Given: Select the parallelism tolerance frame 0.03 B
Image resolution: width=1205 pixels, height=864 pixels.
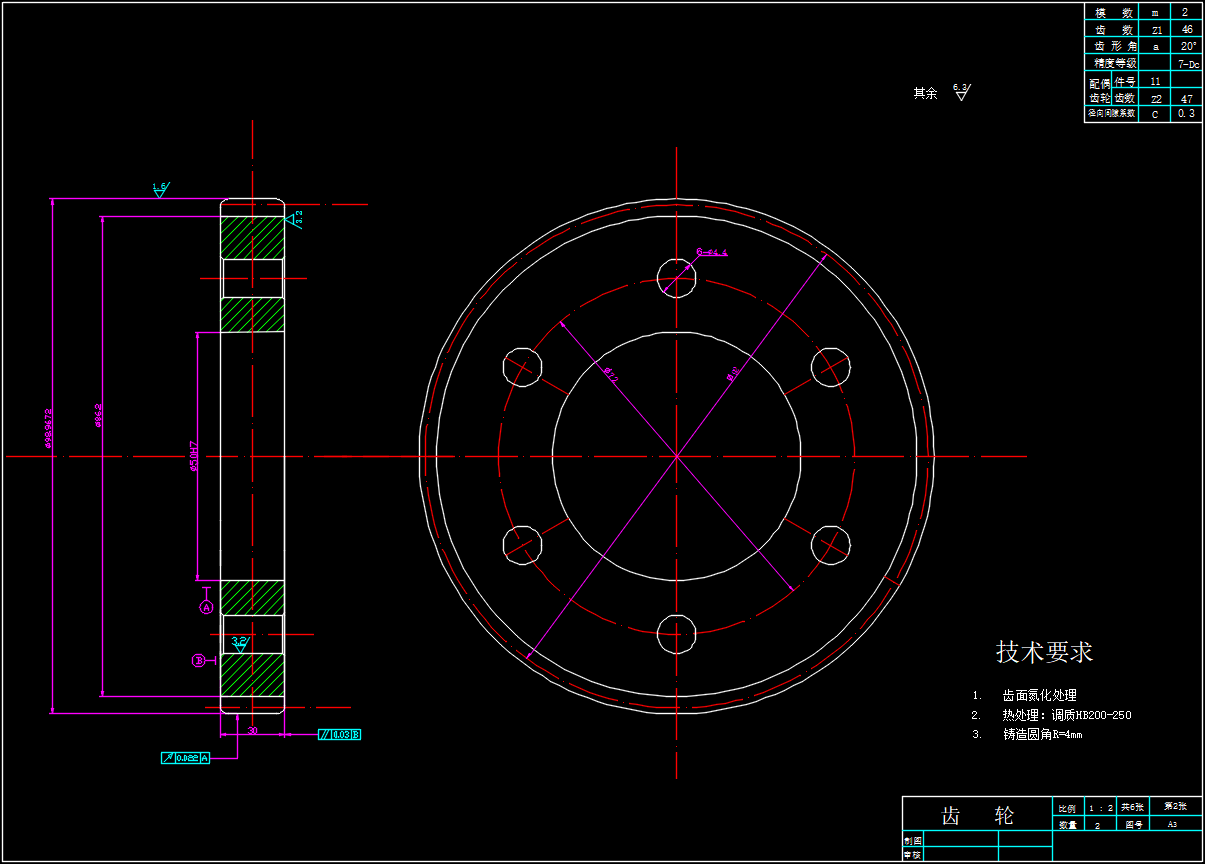Looking at the screenshot, I should (339, 735).
